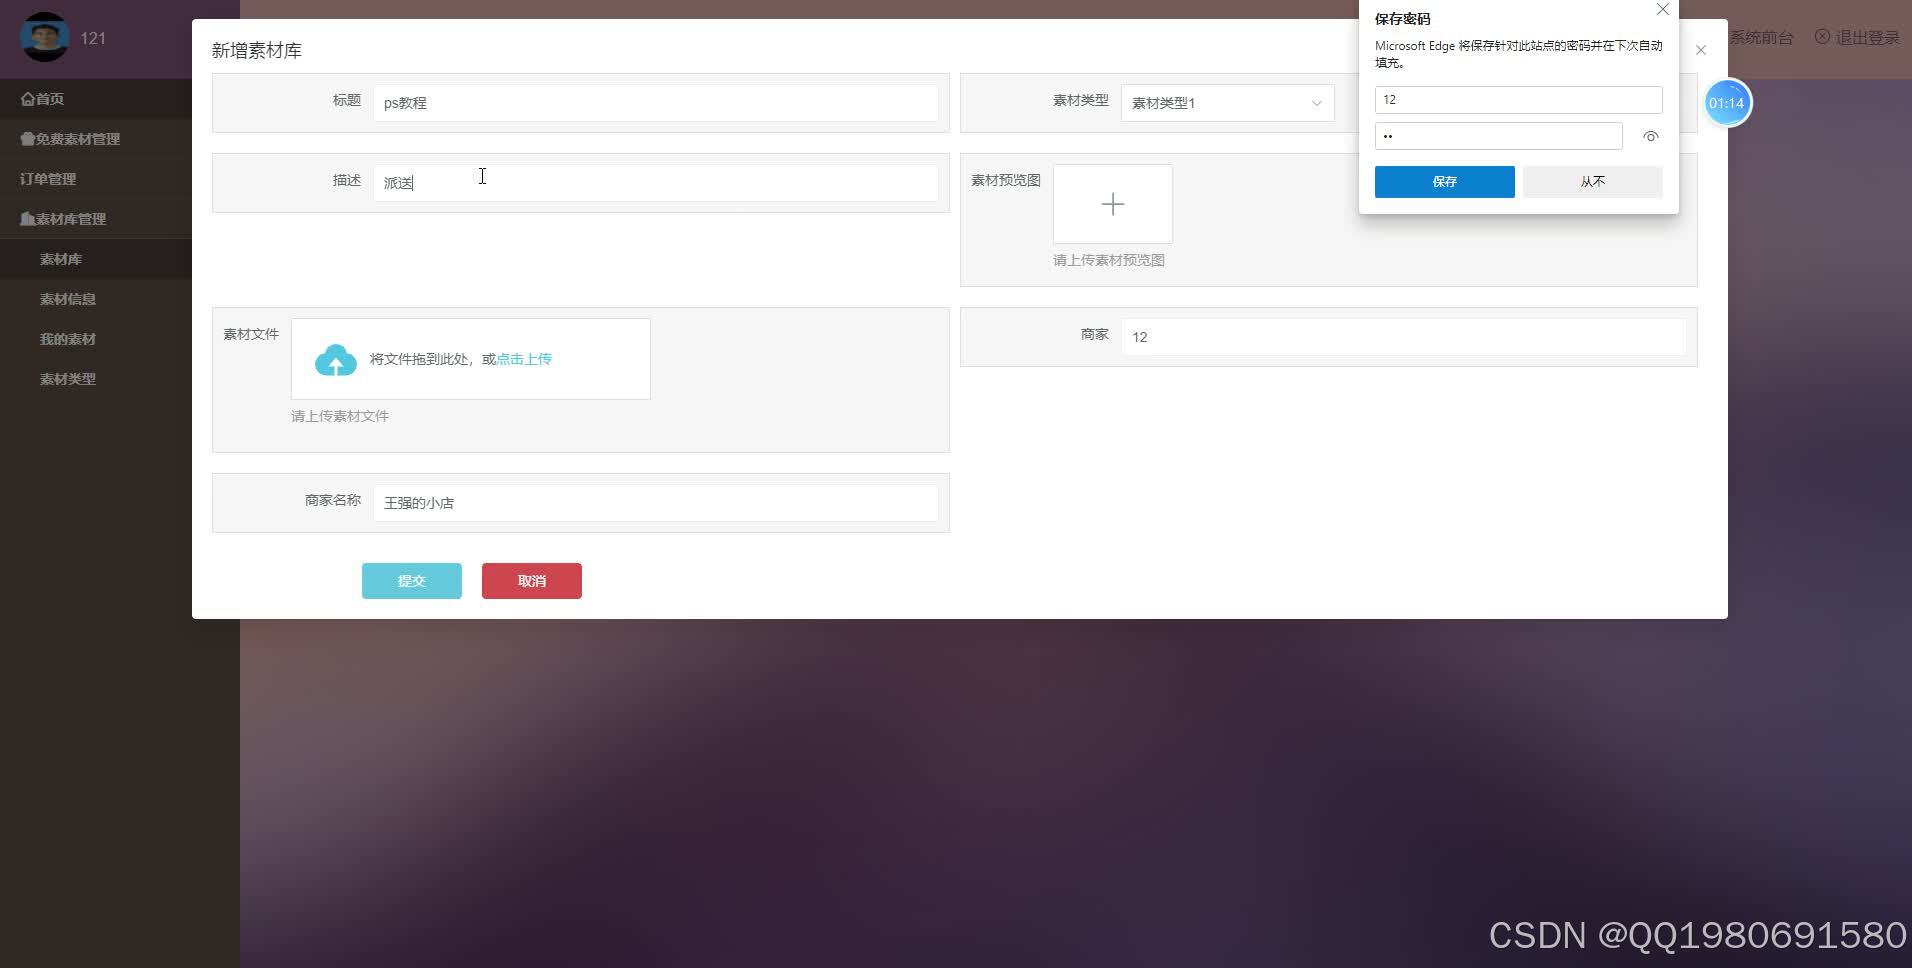Click the 描述 input field
Screen dimensions: 1912x968
[656, 183]
